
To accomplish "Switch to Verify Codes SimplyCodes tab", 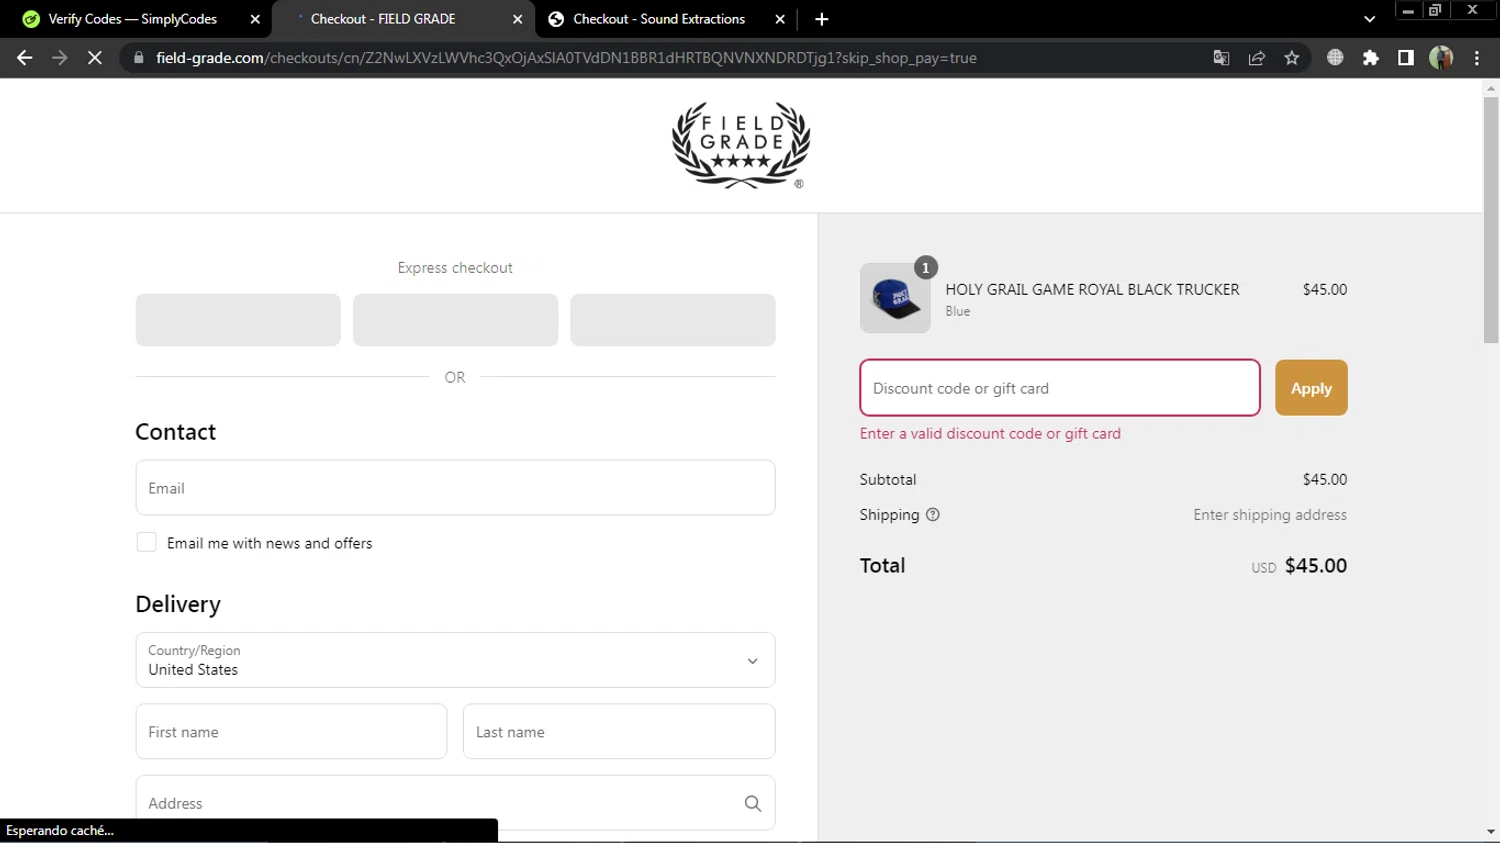I will point(133,19).
